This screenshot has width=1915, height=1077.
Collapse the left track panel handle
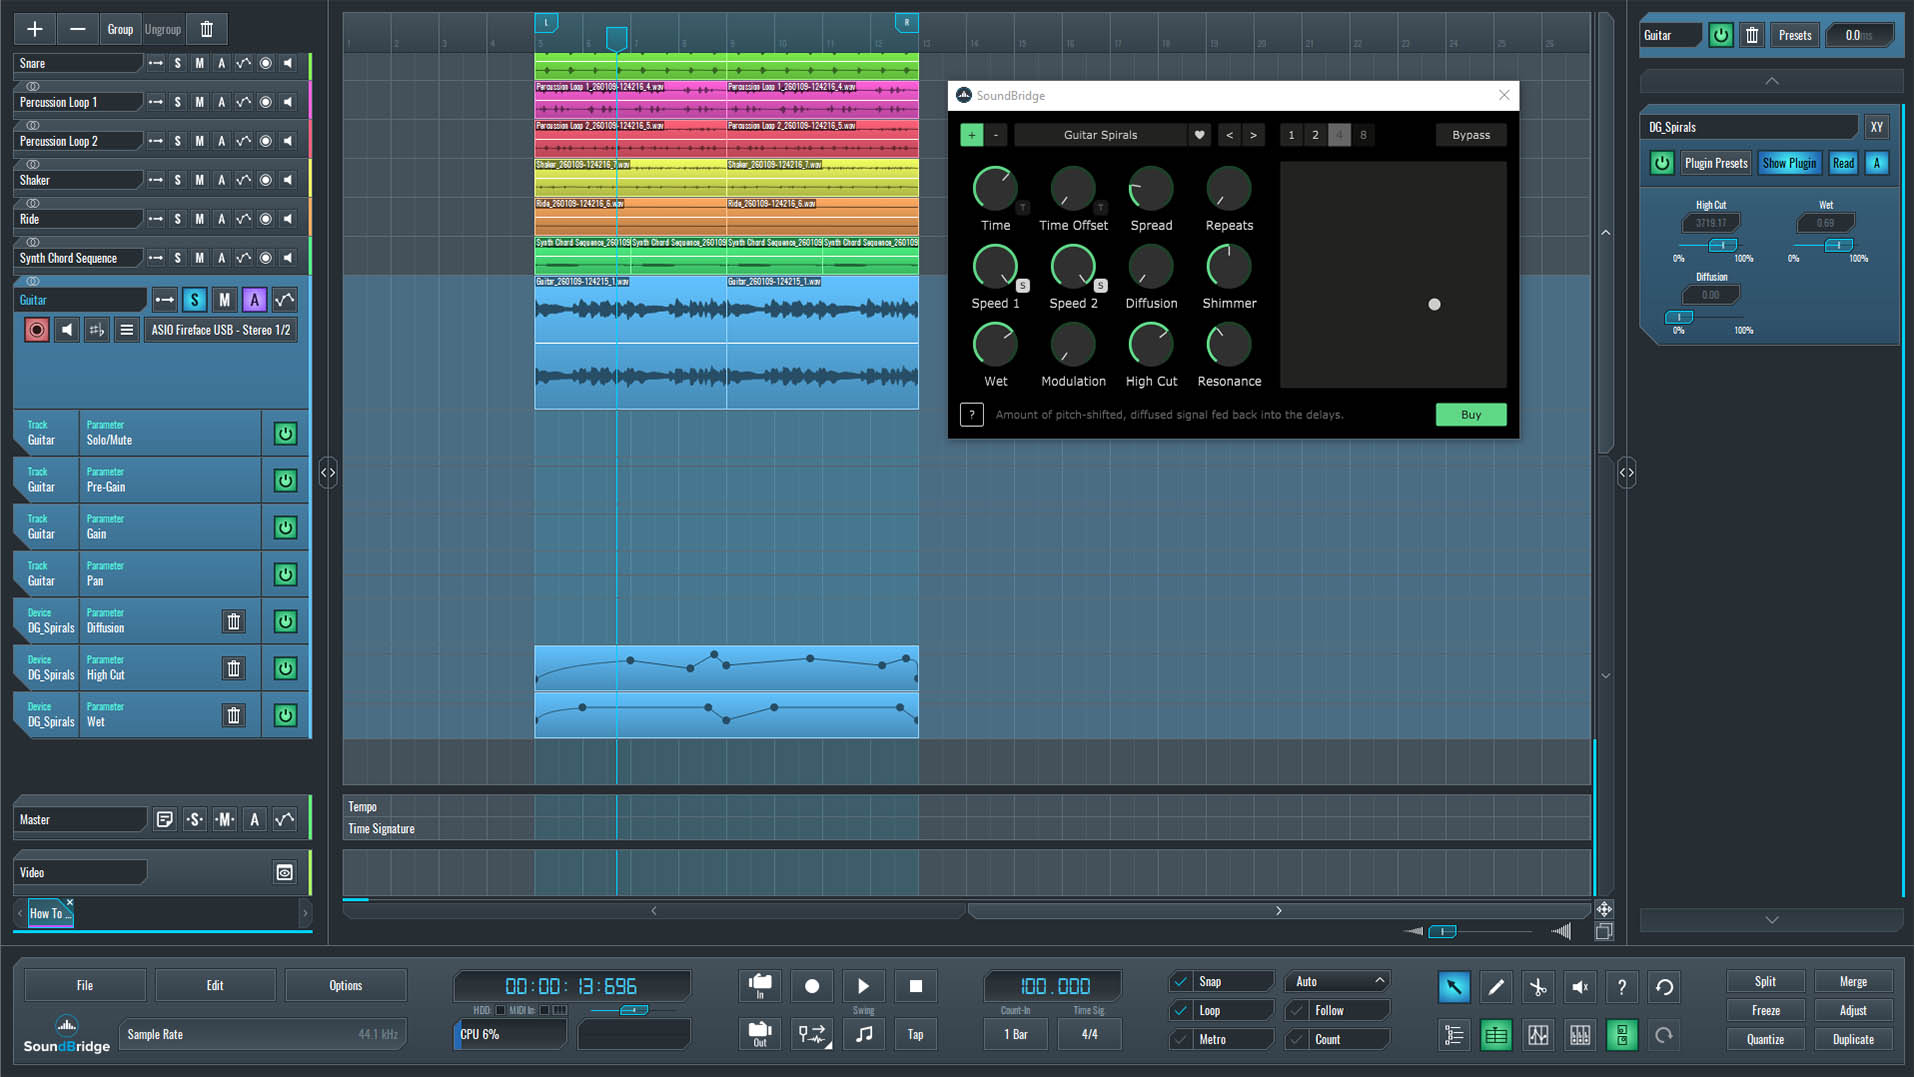pyautogui.click(x=328, y=473)
